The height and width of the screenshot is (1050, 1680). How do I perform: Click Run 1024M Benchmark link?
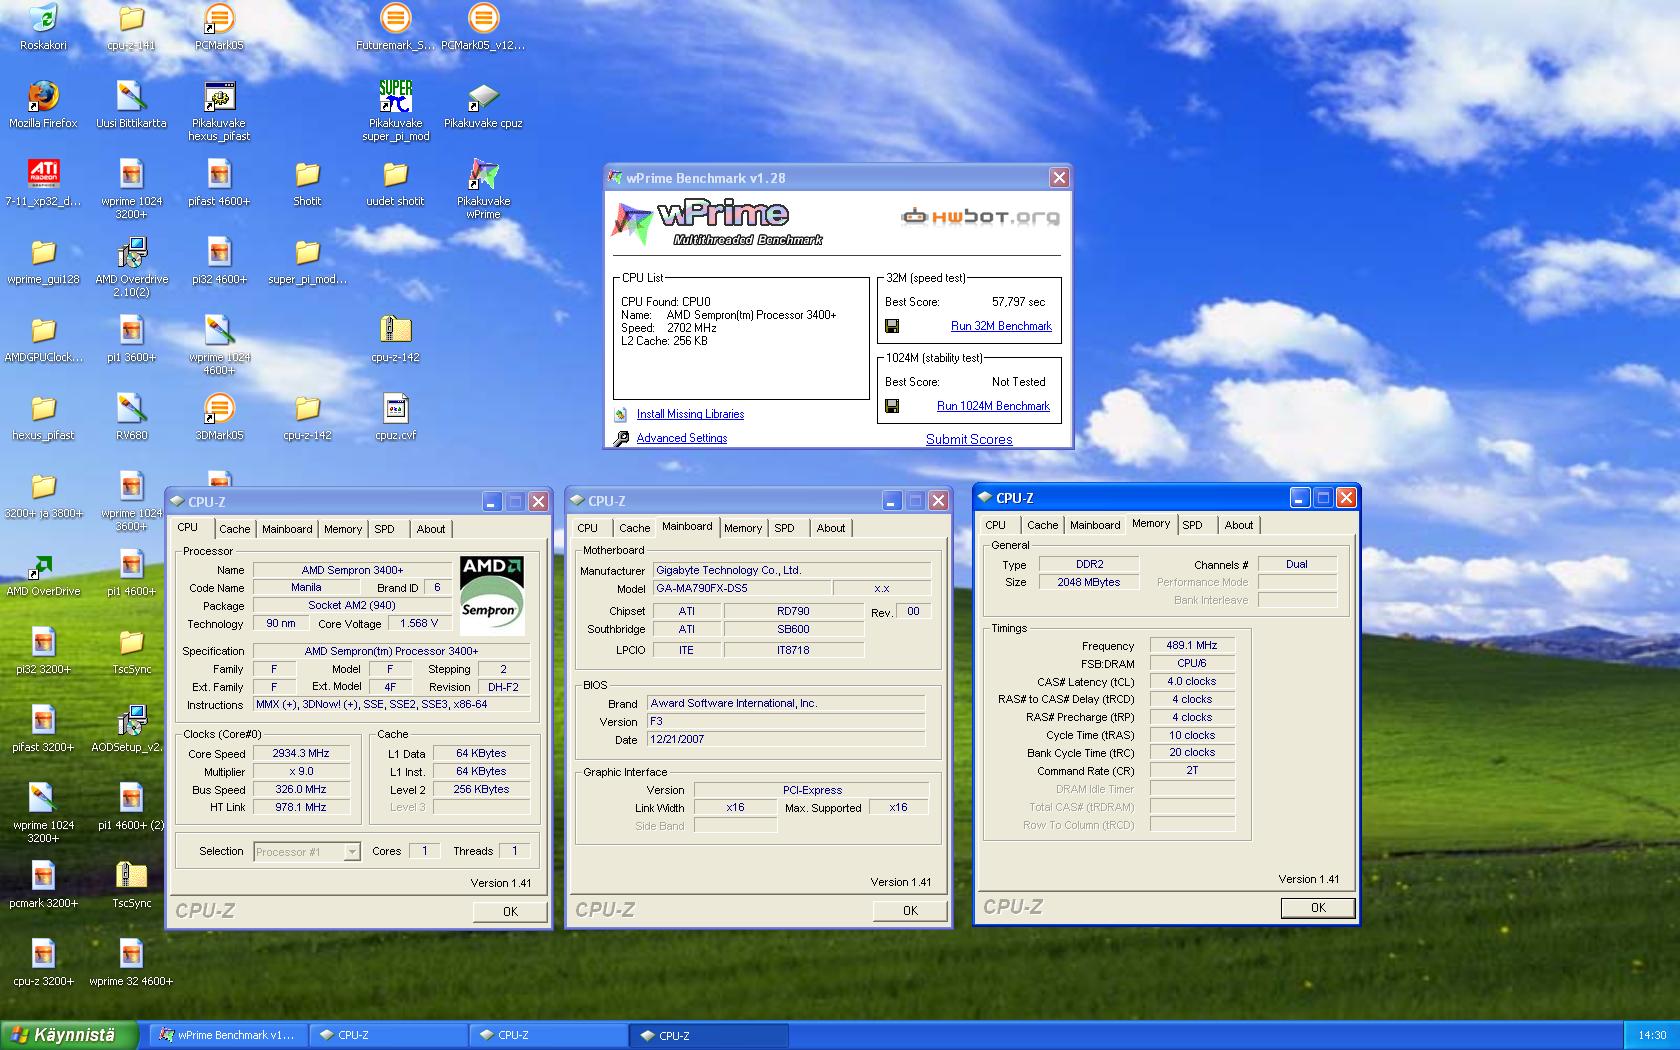pos(993,406)
